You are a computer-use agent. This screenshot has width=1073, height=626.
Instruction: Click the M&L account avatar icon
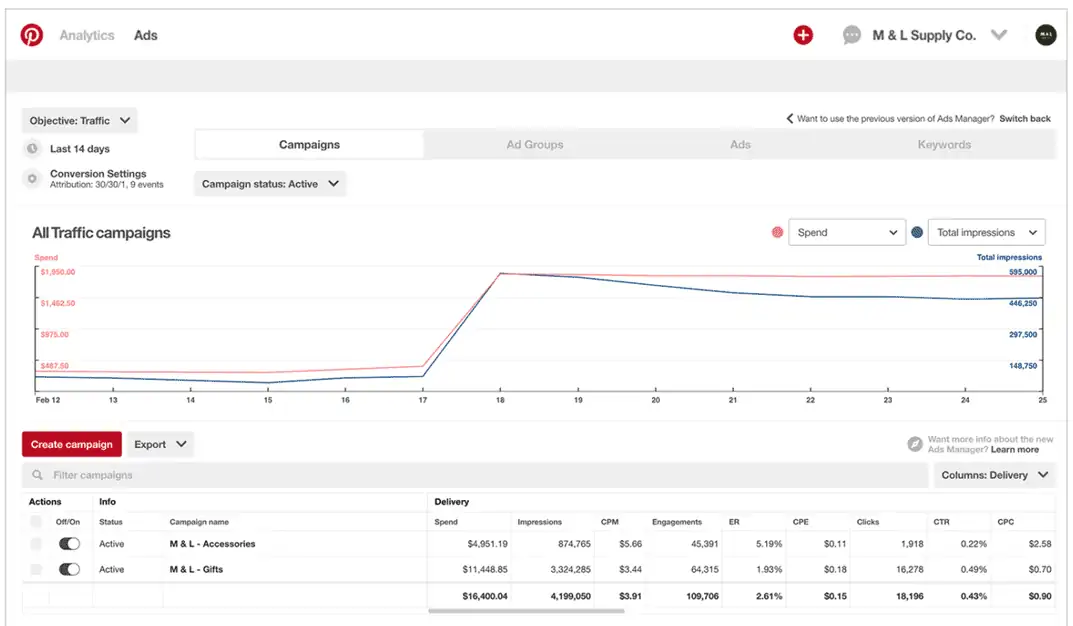[x=1045, y=34]
